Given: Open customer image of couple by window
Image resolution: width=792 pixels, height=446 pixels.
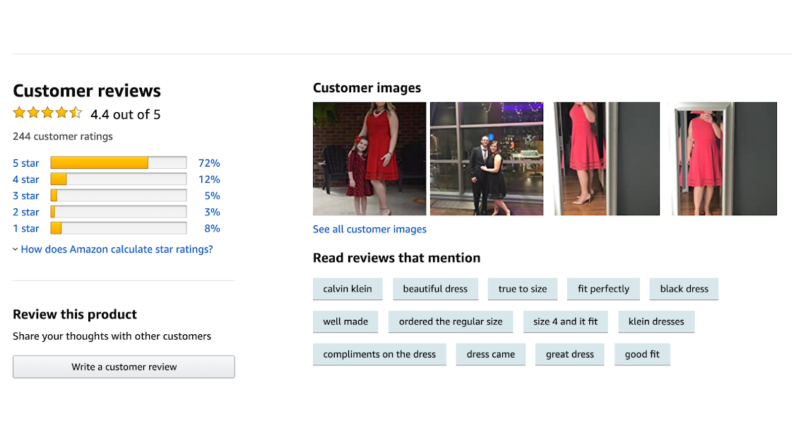Looking at the screenshot, I should 487,159.
